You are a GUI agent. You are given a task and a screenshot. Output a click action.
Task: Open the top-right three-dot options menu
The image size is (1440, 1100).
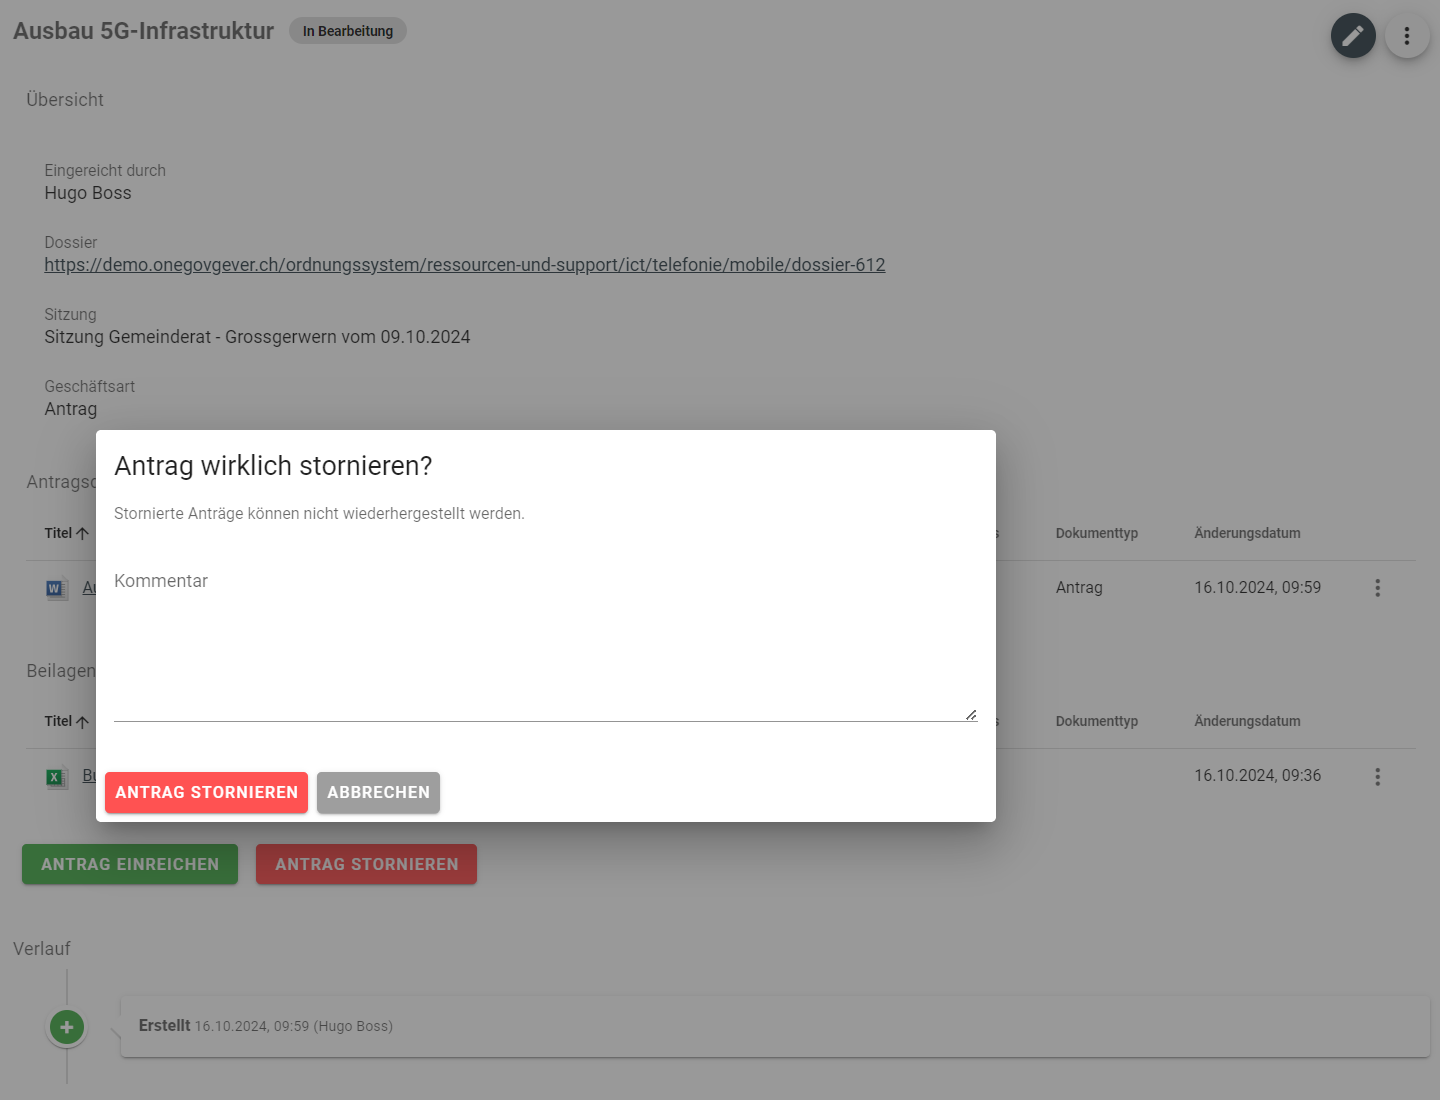point(1406,36)
